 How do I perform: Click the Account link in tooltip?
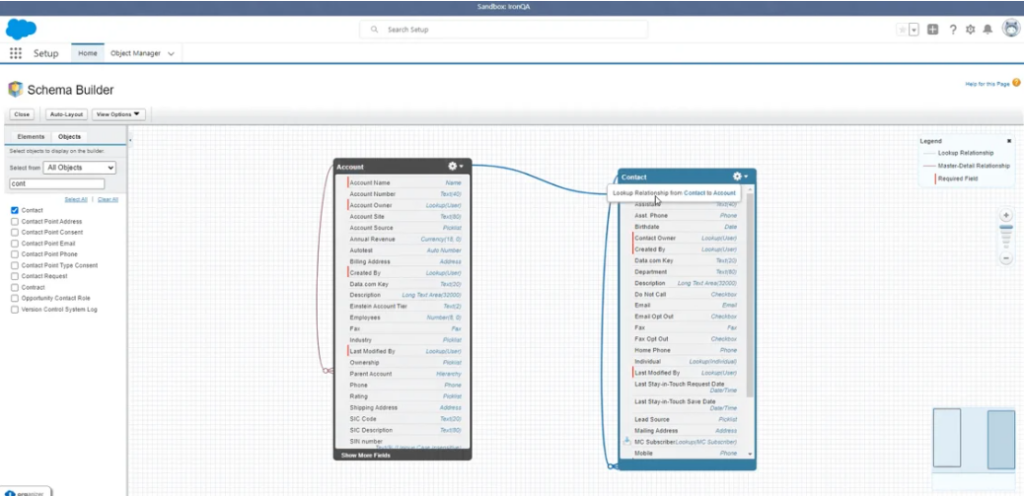coord(724,193)
